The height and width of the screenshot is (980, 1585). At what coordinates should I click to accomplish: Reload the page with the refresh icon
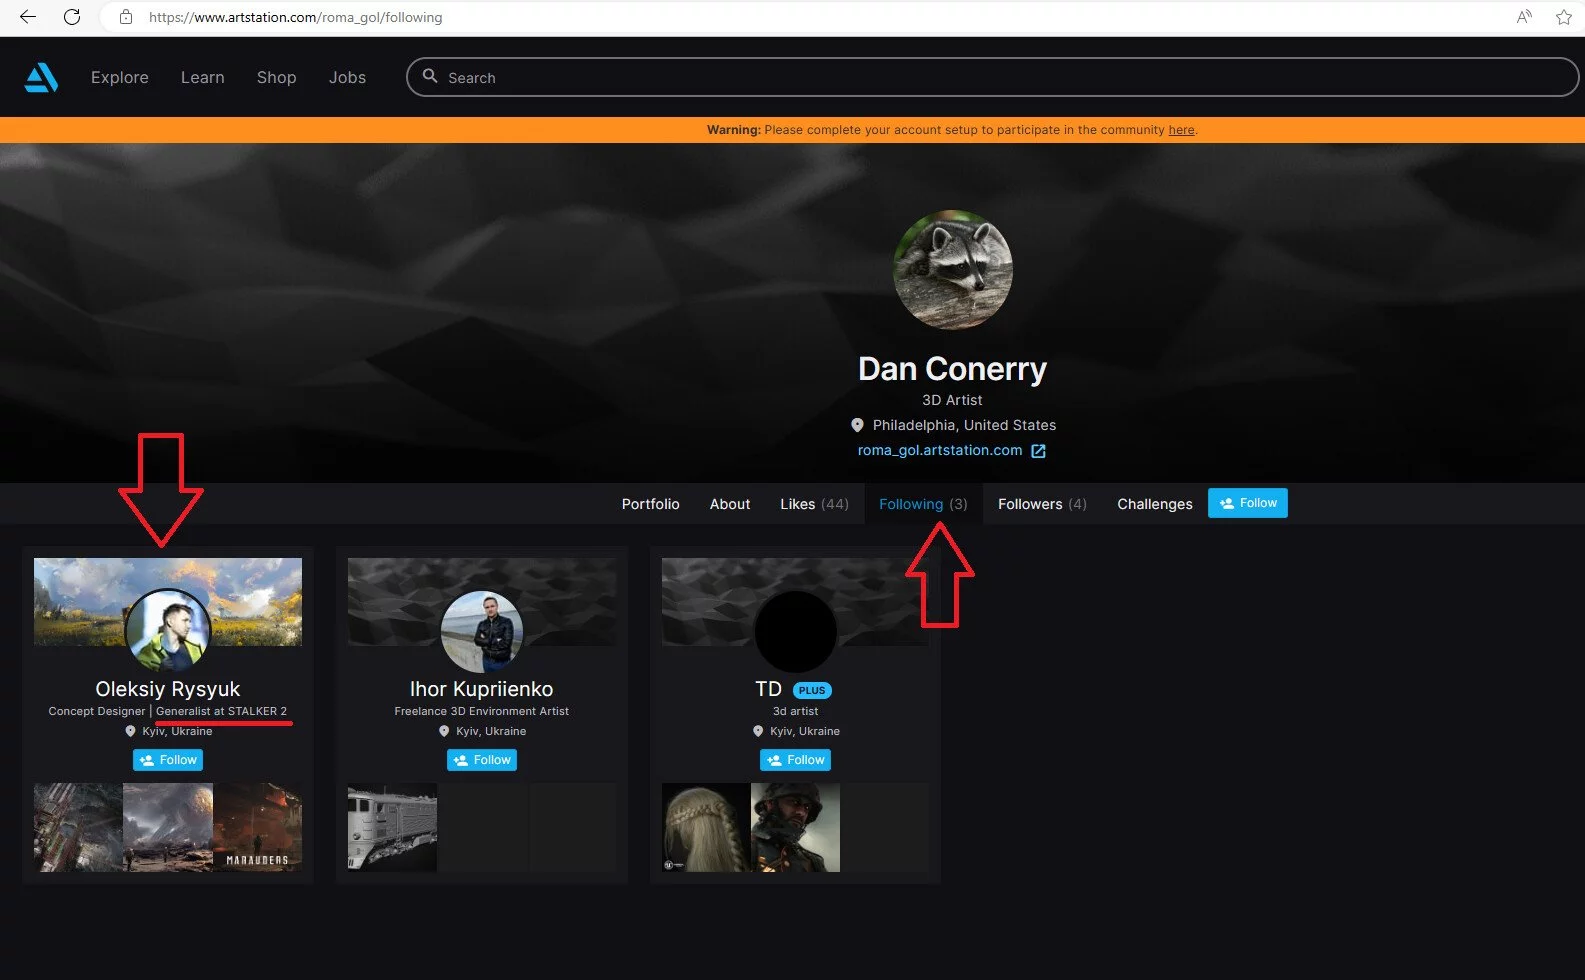click(72, 17)
